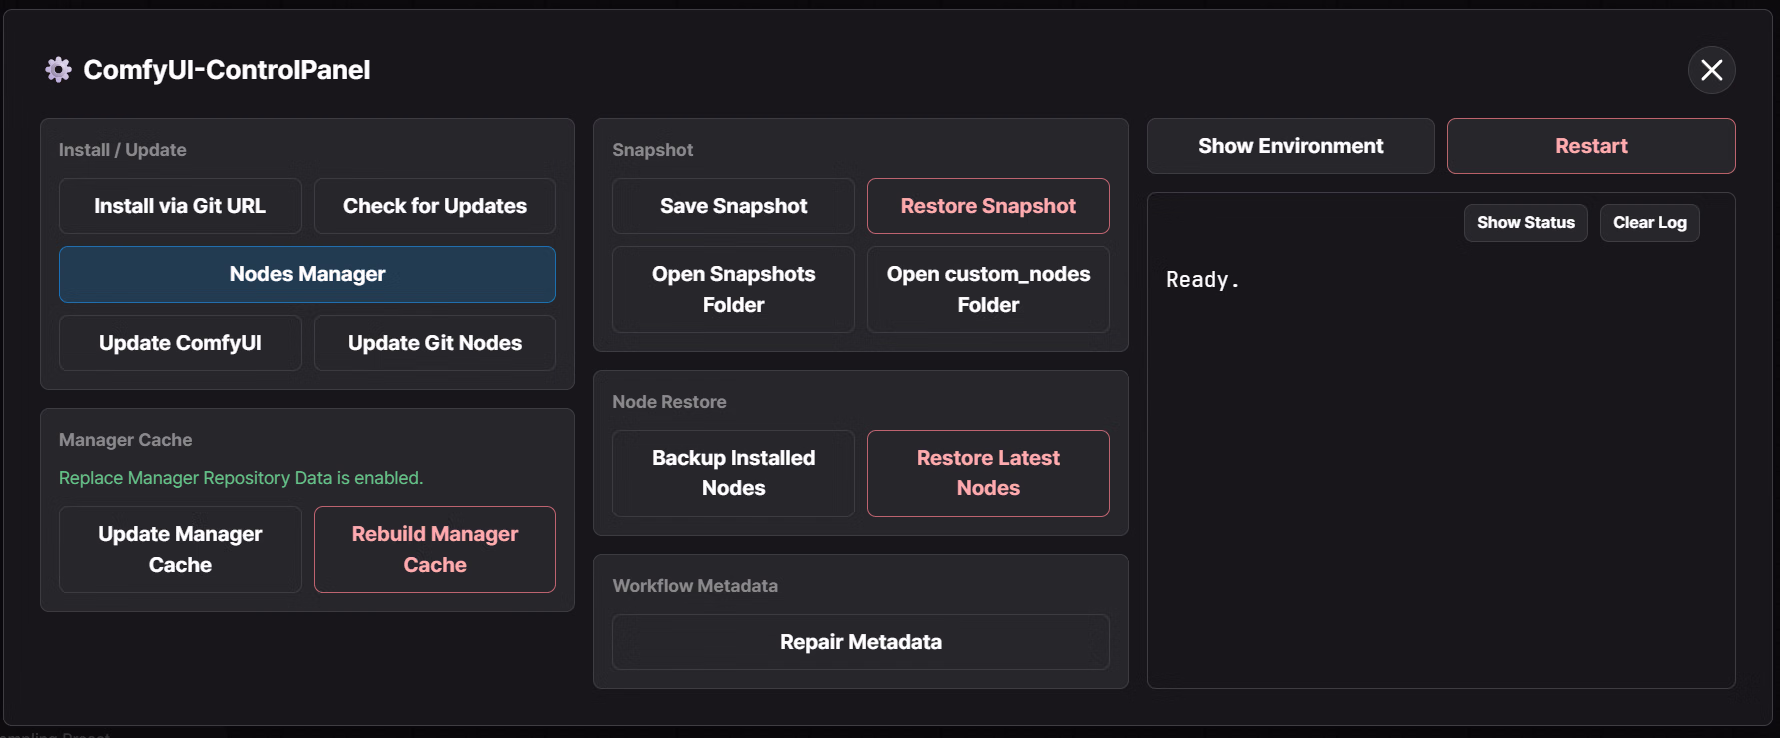
Task: Click Update Git Nodes
Action: (435, 343)
